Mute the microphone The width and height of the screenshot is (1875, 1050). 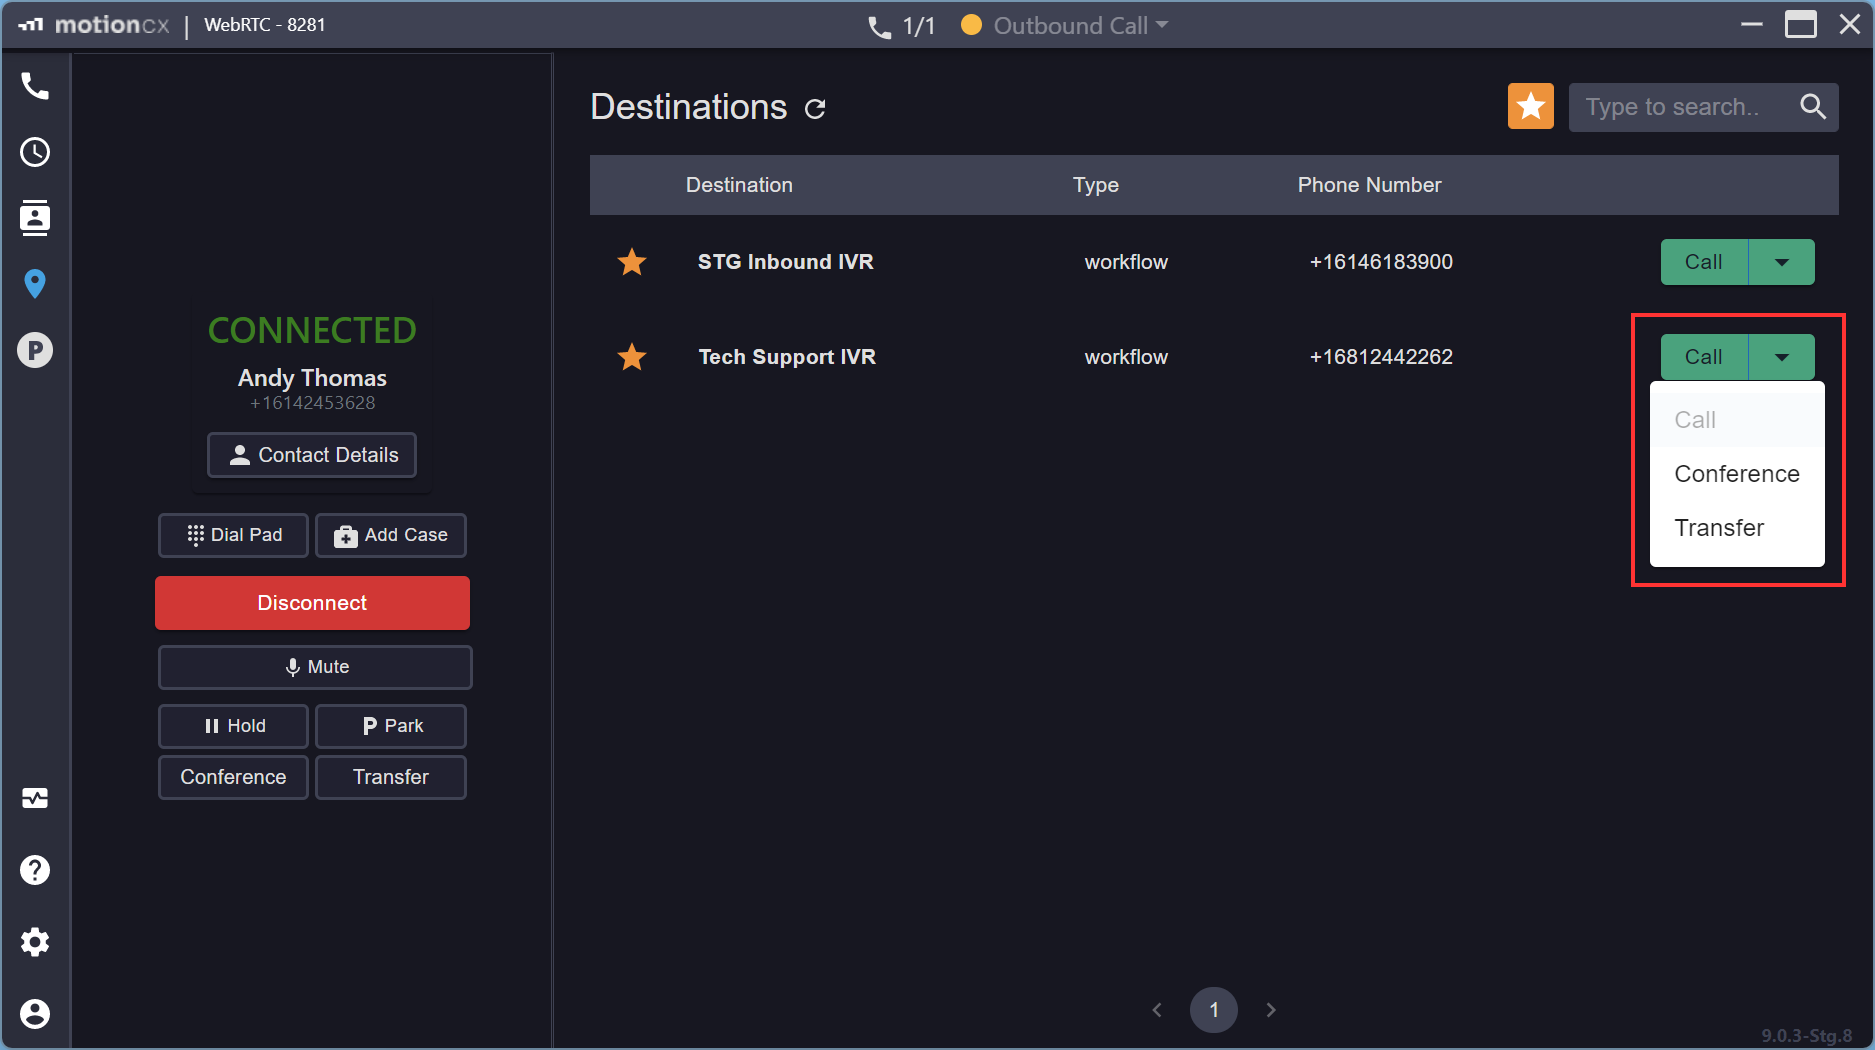315,667
